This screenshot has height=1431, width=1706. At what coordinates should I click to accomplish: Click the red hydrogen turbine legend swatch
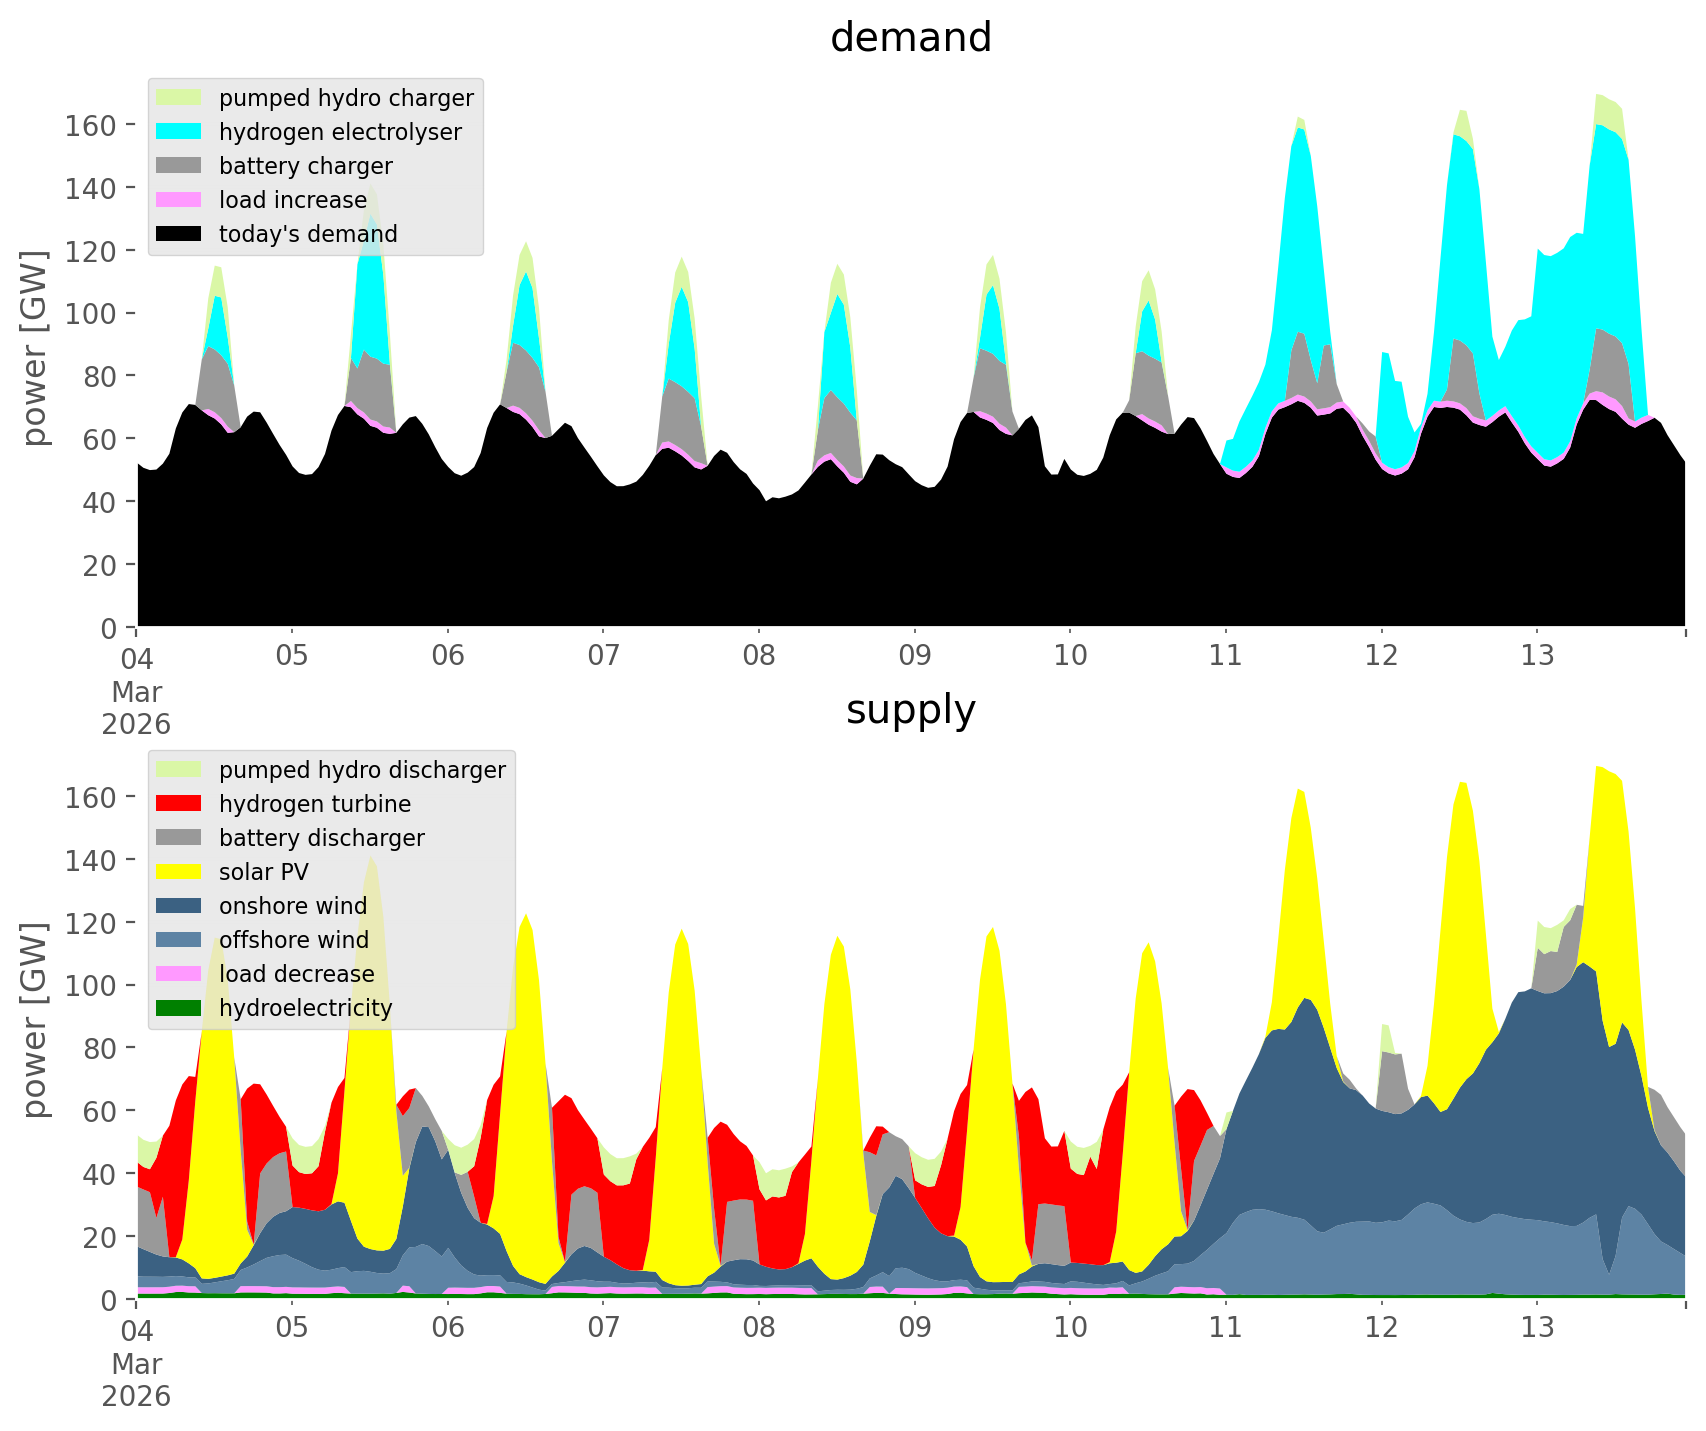pyautogui.click(x=180, y=804)
